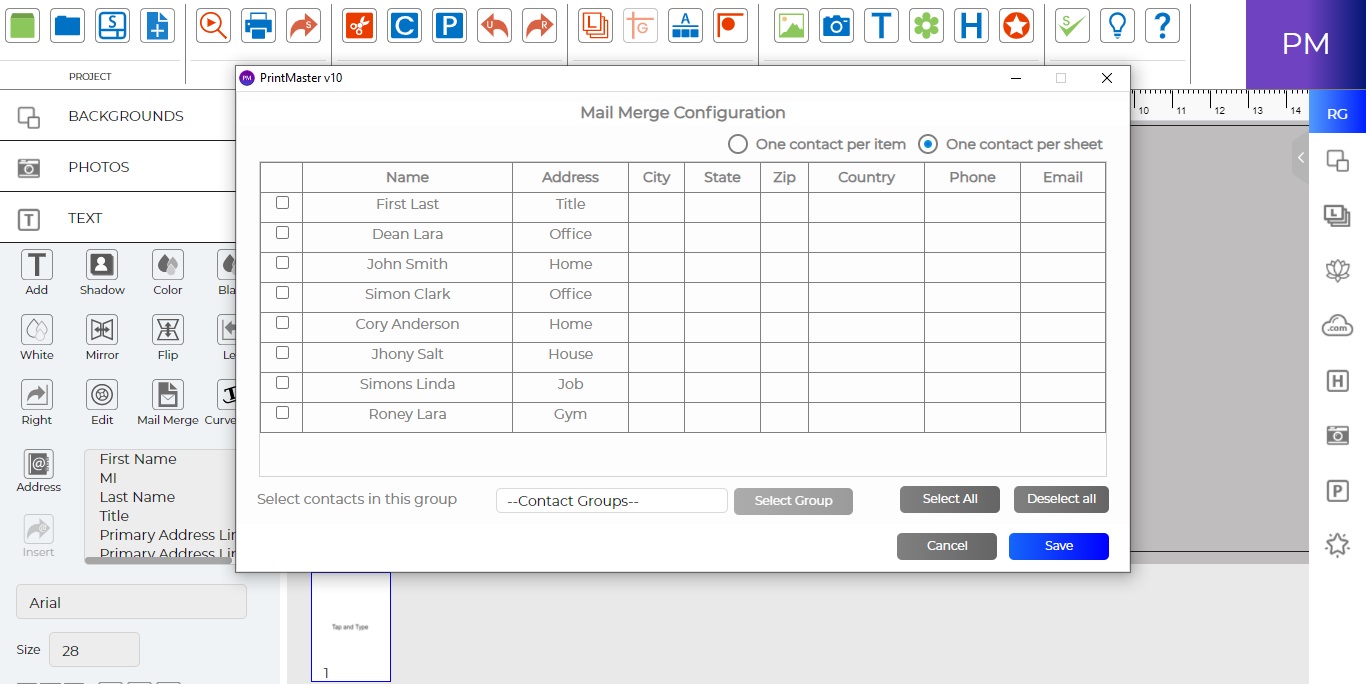
Task: Click the printer icon
Action: click(x=258, y=26)
